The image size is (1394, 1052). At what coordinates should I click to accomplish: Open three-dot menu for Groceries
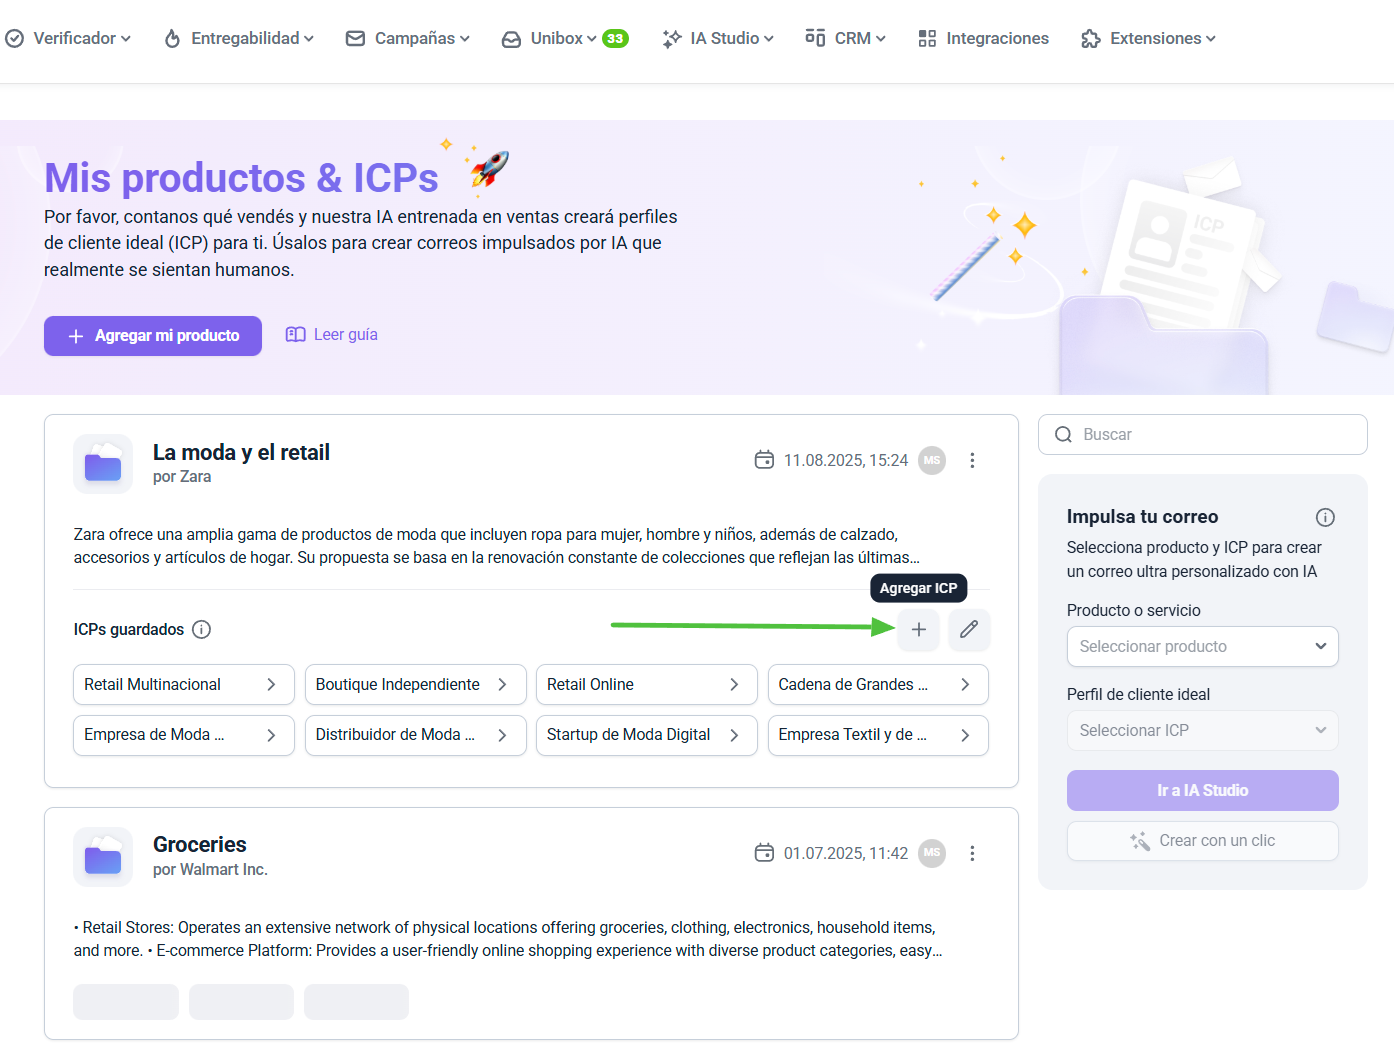[972, 853]
